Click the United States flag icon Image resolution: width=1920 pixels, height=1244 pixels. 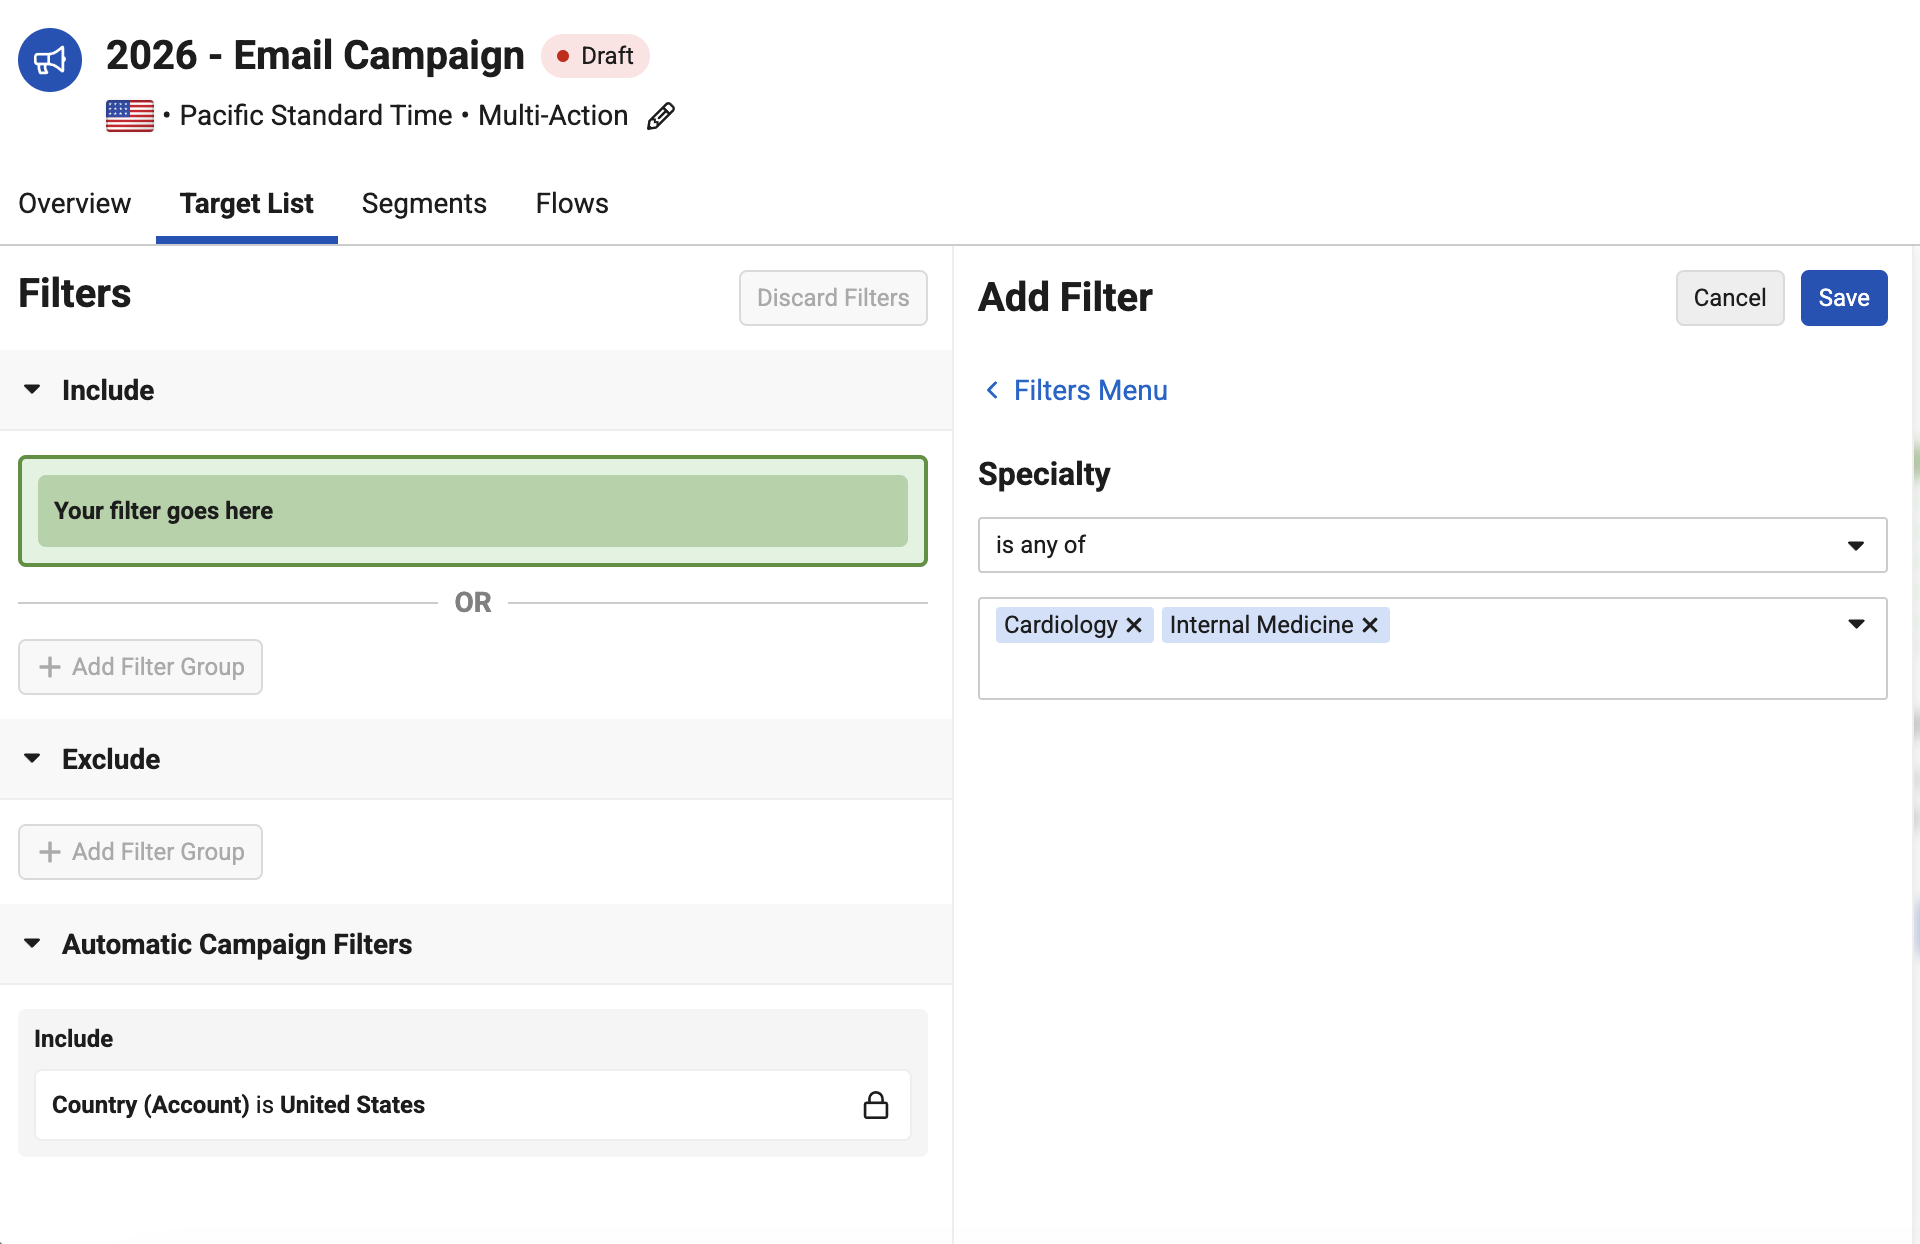click(x=130, y=116)
